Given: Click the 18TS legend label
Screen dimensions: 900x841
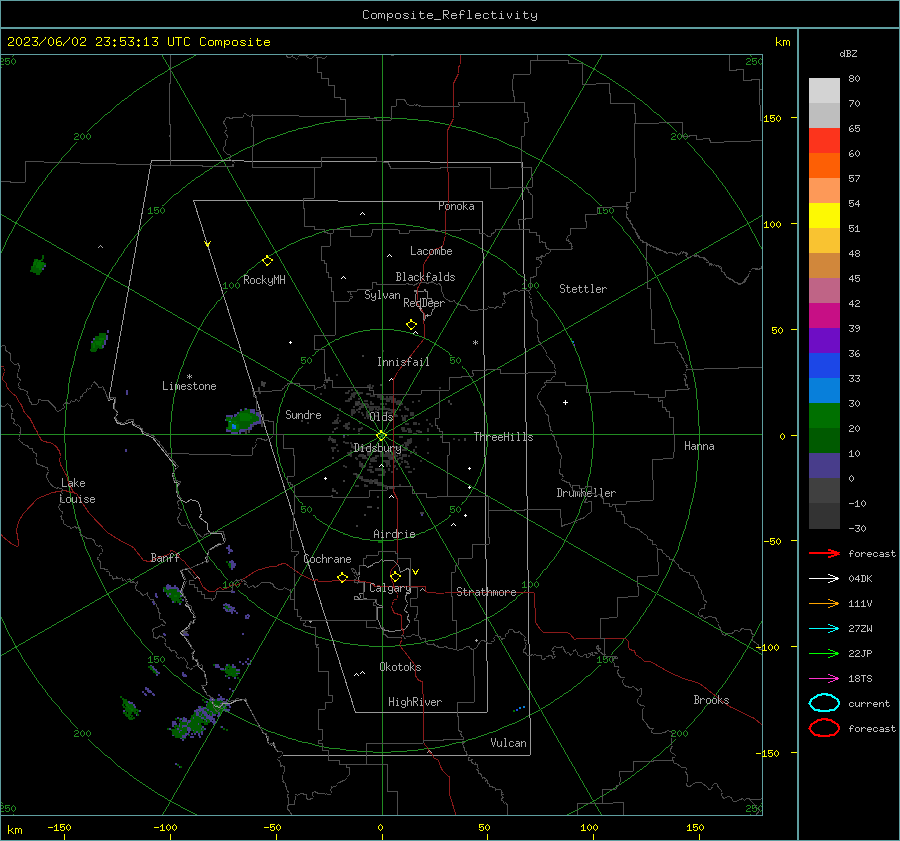Looking at the screenshot, I should point(860,679).
